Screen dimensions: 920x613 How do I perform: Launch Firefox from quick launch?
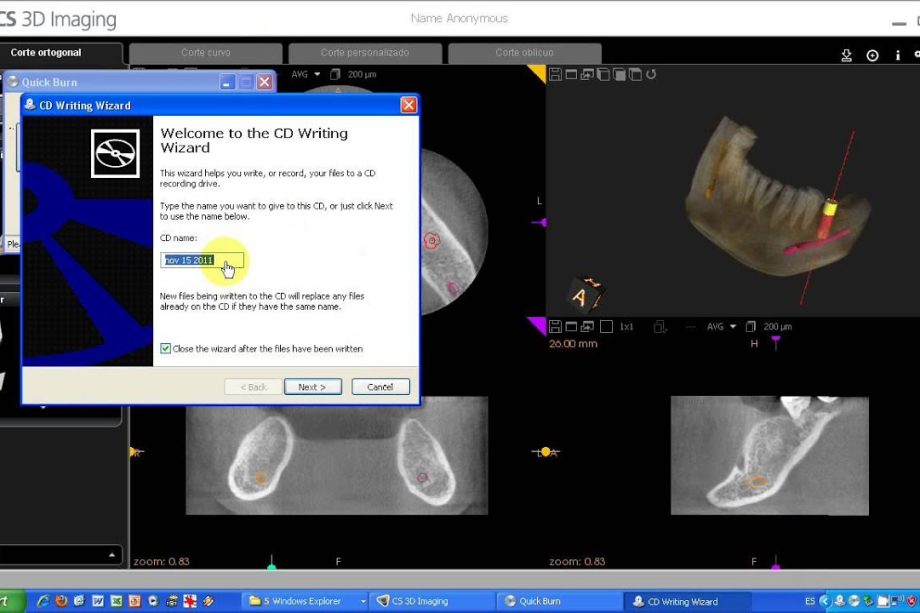pos(61,601)
